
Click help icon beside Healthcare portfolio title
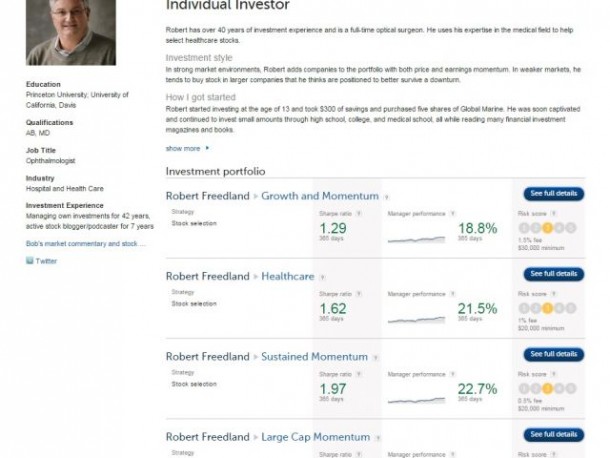click(323, 277)
